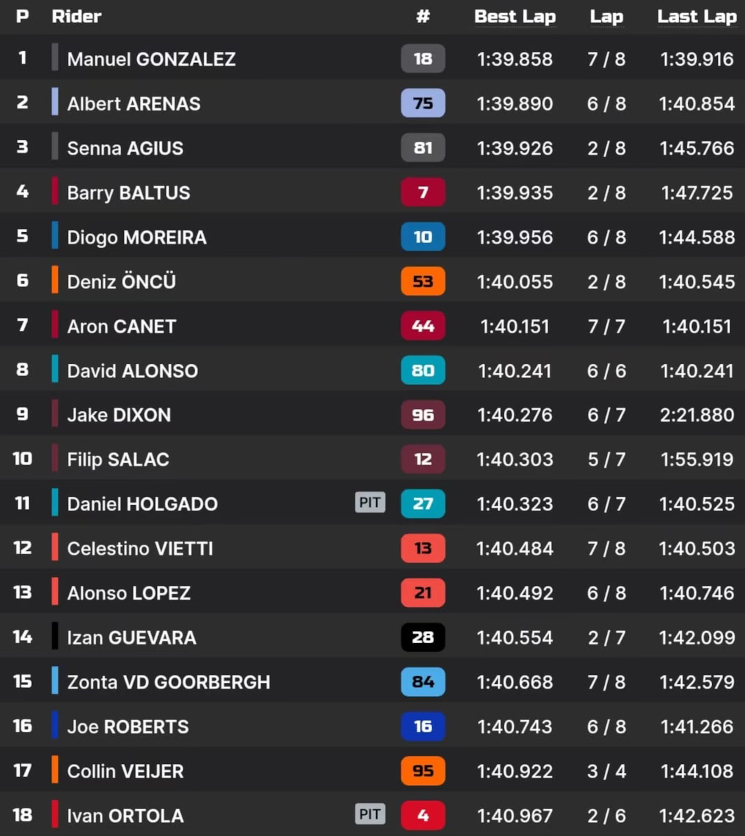Sort by the Best Lap column header
This screenshot has width=745, height=836.
point(515,17)
